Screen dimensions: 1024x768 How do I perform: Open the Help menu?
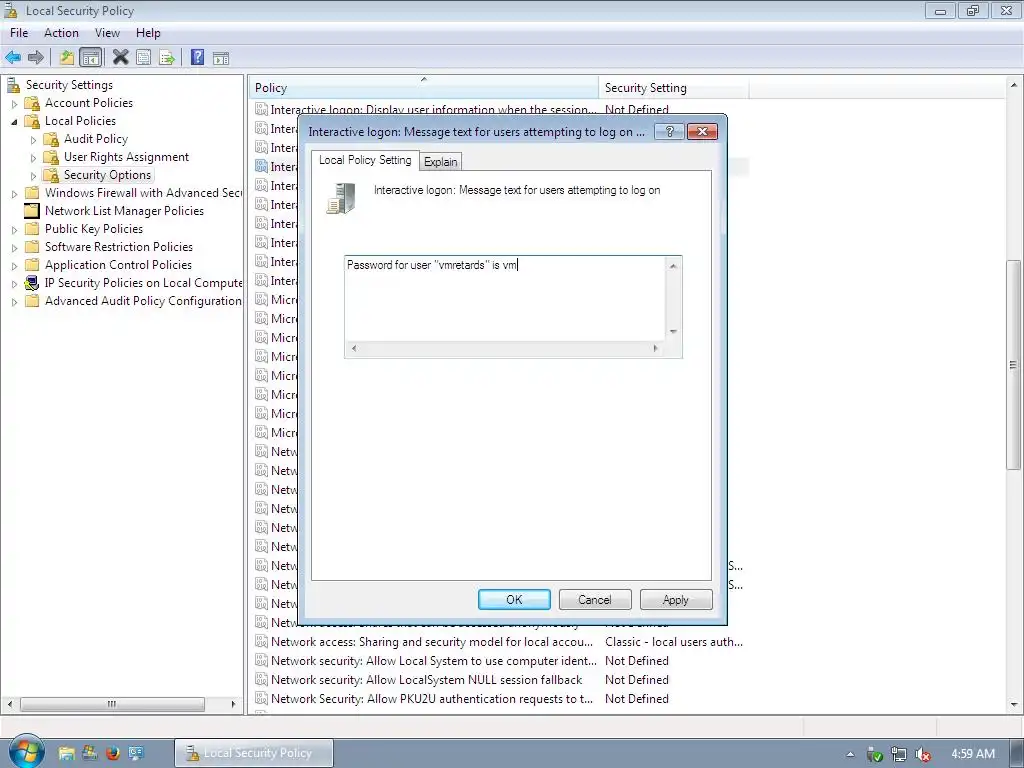[x=148, y=33]
